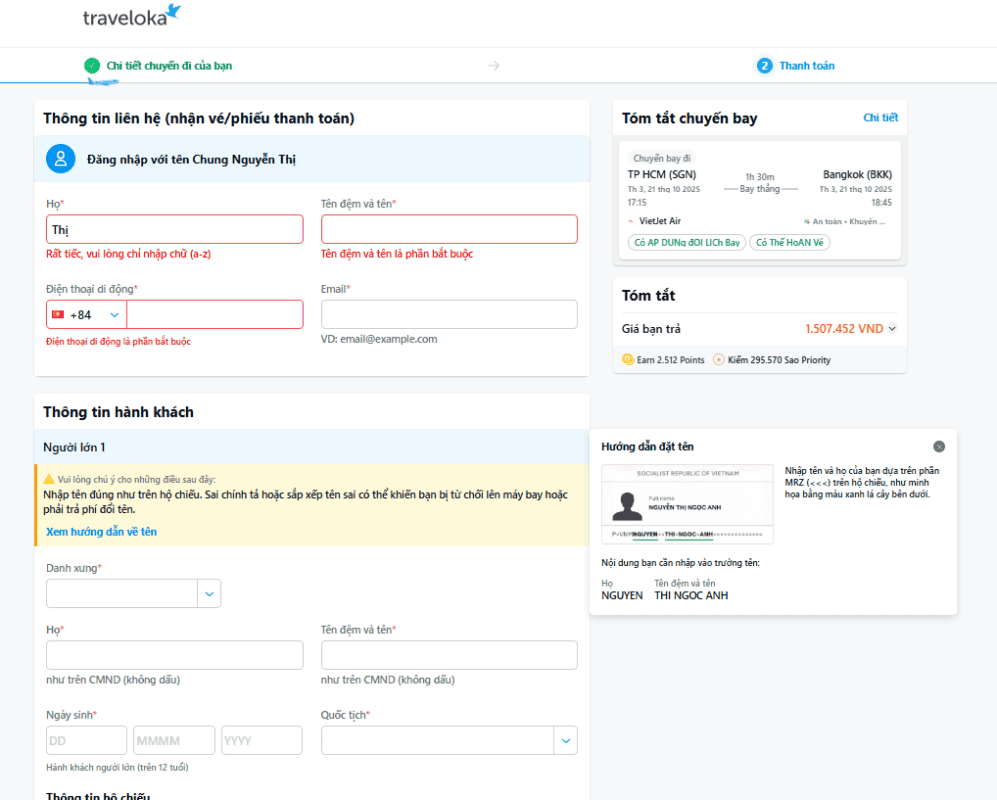Click the Sao Priority star icon
Screen dimensions: 997x800
(x=719, y=360)
